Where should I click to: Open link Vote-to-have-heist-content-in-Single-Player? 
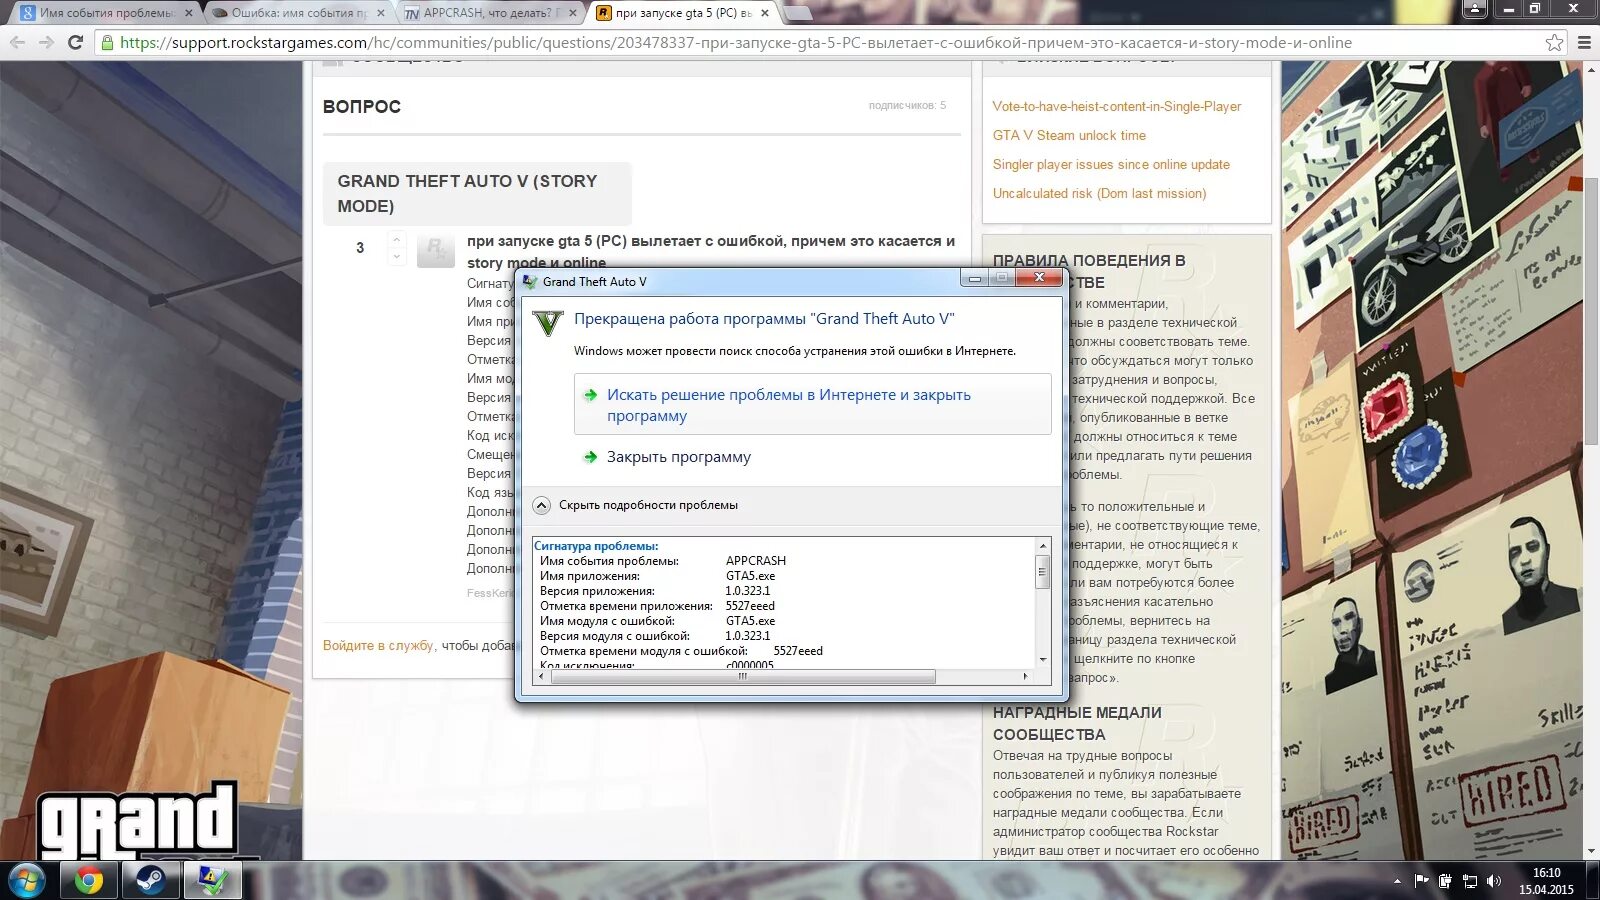click(1116, 106)
